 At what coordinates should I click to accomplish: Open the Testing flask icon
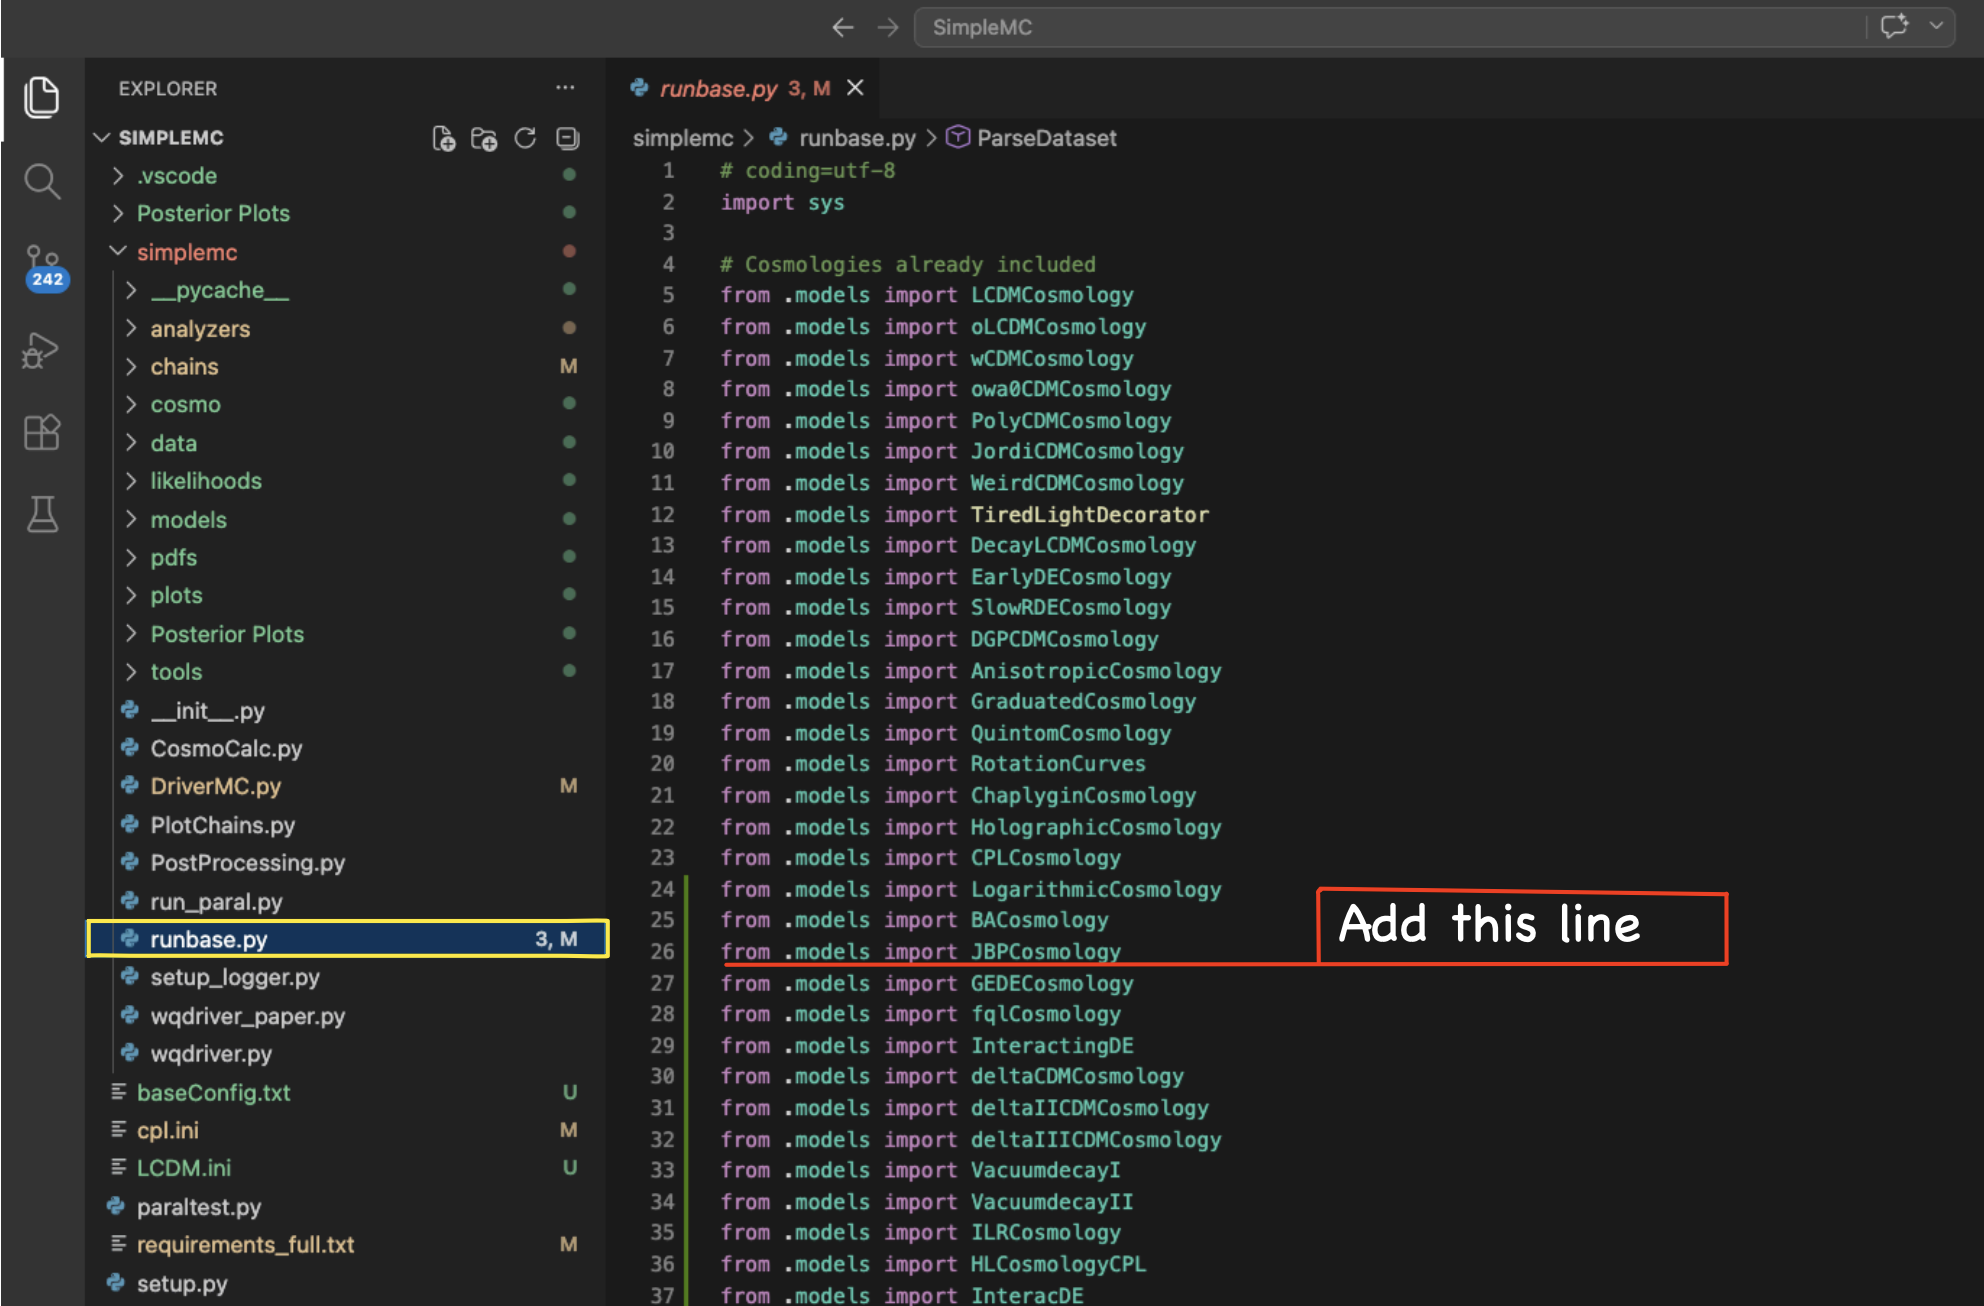pos(41,514)
